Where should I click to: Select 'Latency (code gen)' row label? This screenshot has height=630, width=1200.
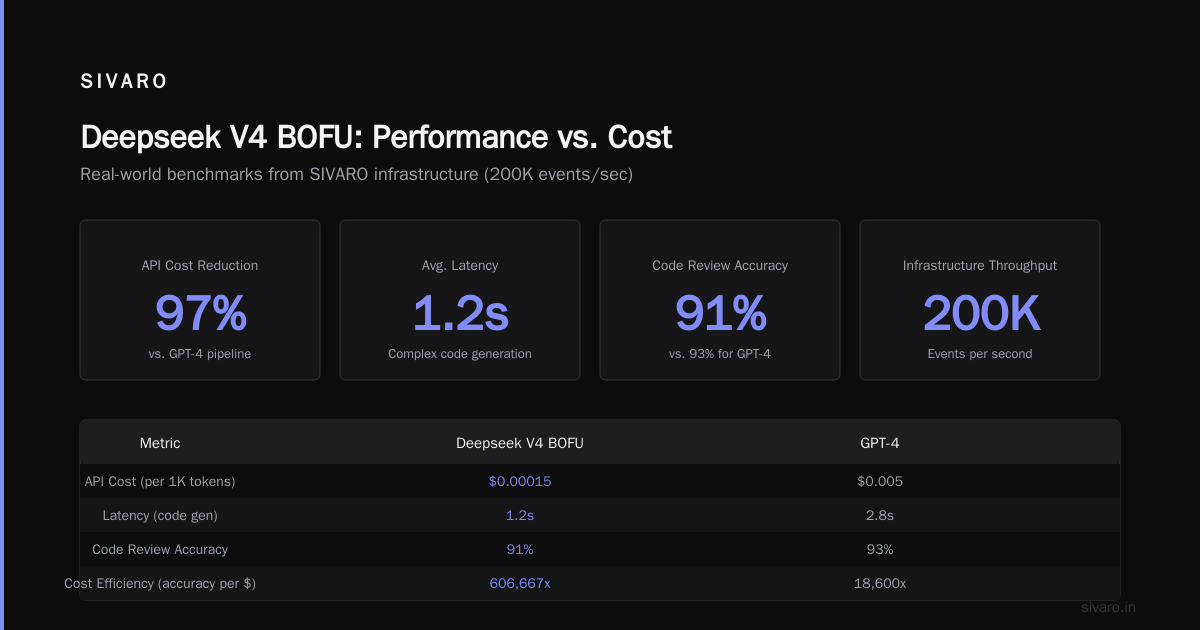(x=160, y=515)
